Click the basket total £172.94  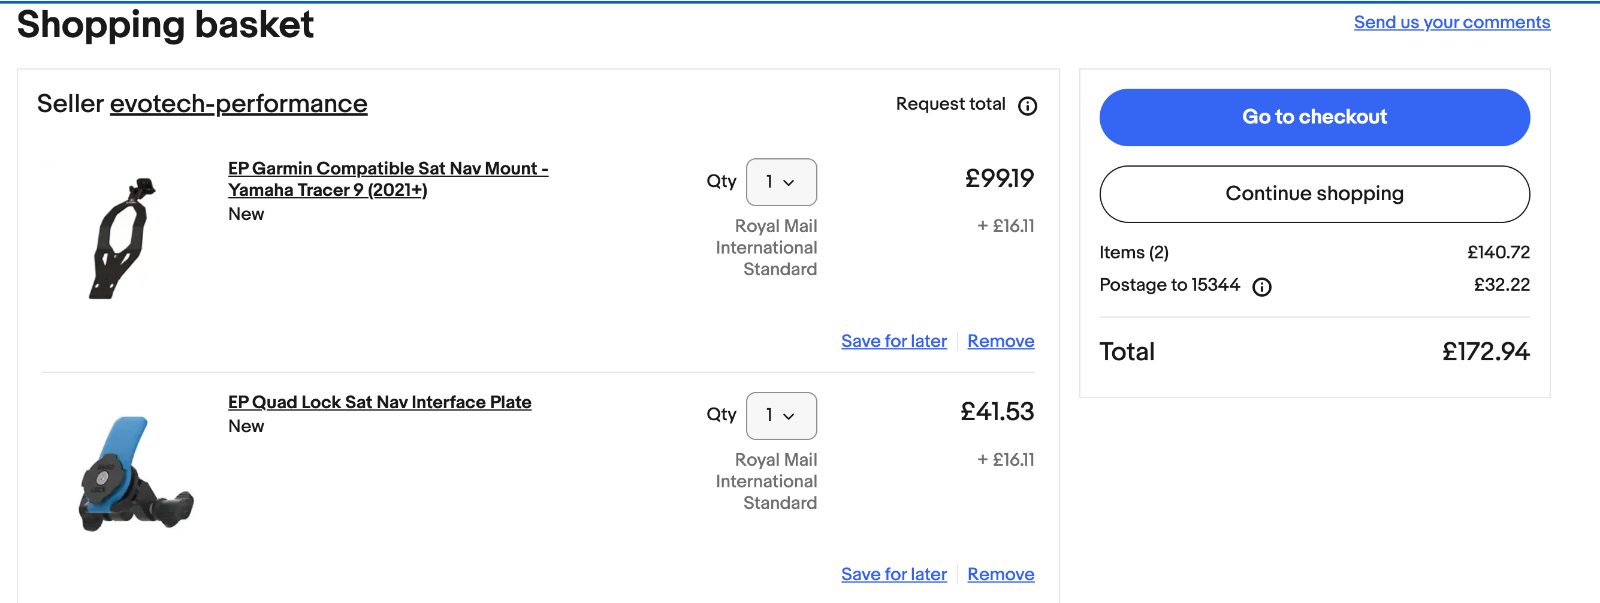1486,352
